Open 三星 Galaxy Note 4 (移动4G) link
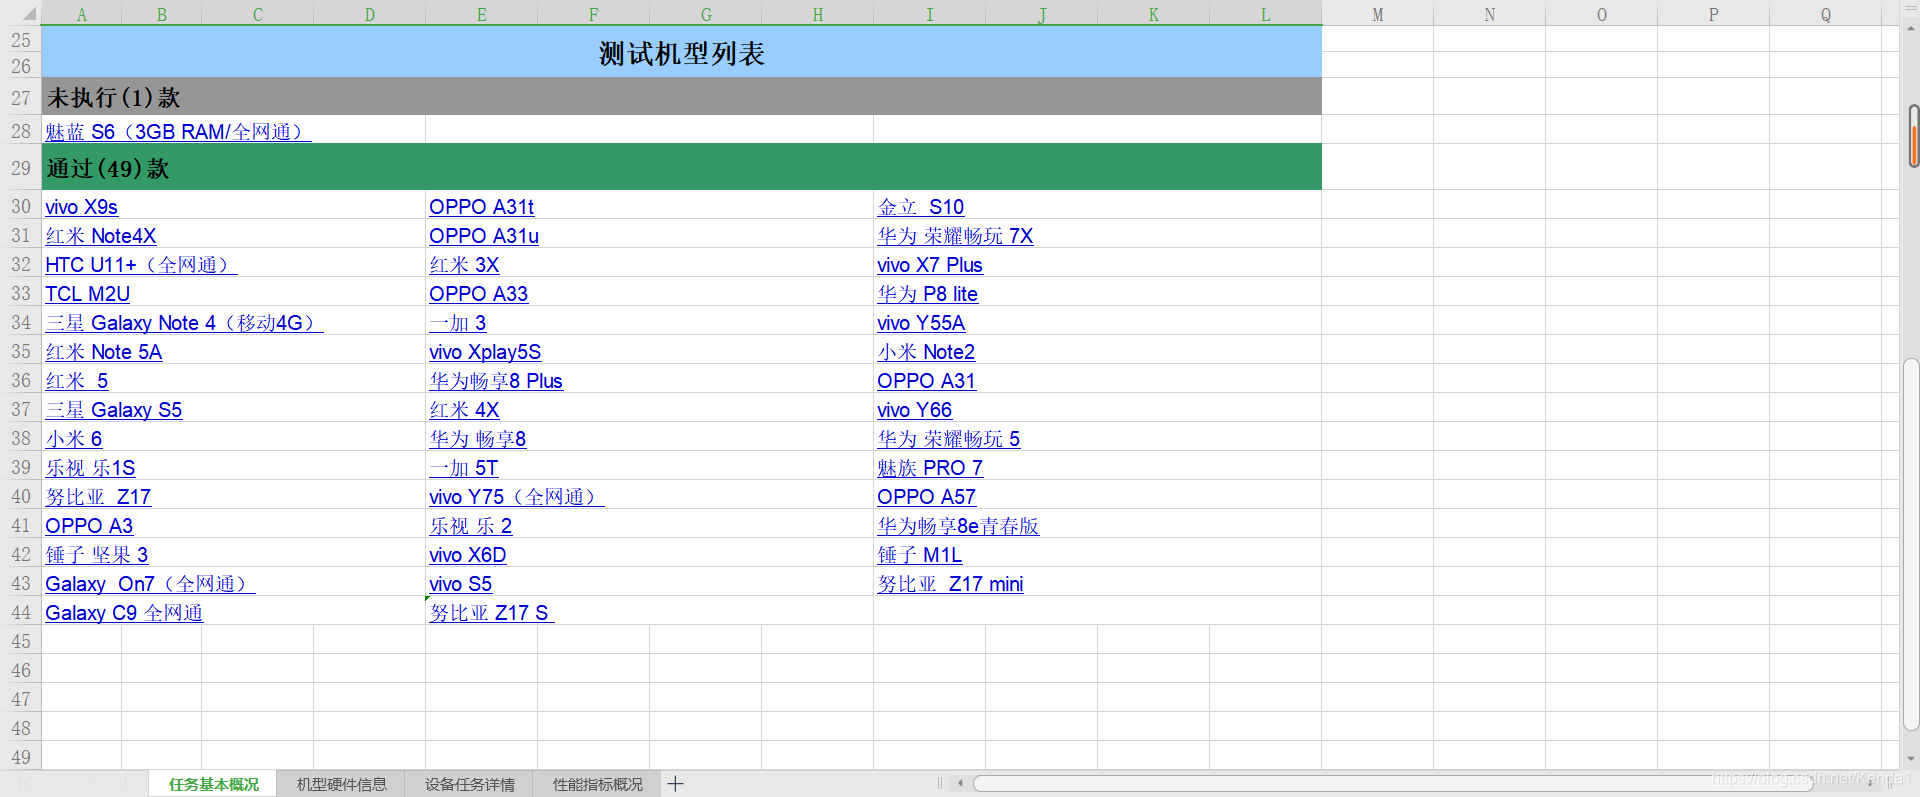1920x797 pixels. 184,323
